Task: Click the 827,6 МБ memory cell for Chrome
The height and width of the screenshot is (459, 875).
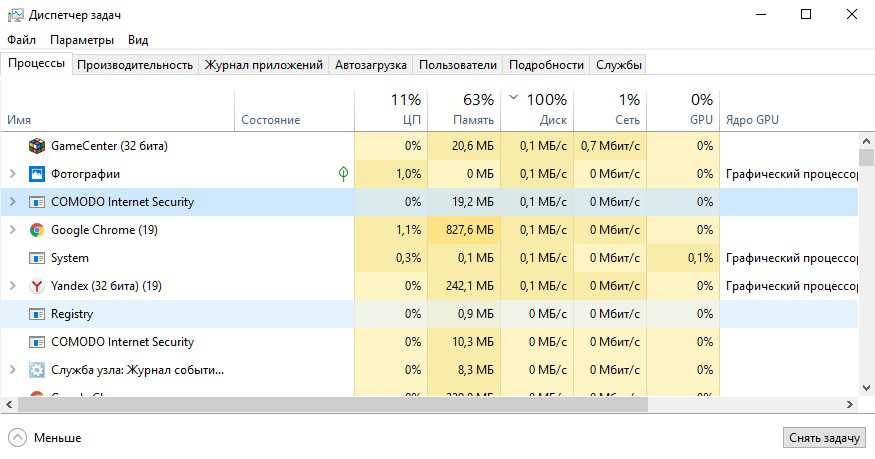Action: click(464, 230)
